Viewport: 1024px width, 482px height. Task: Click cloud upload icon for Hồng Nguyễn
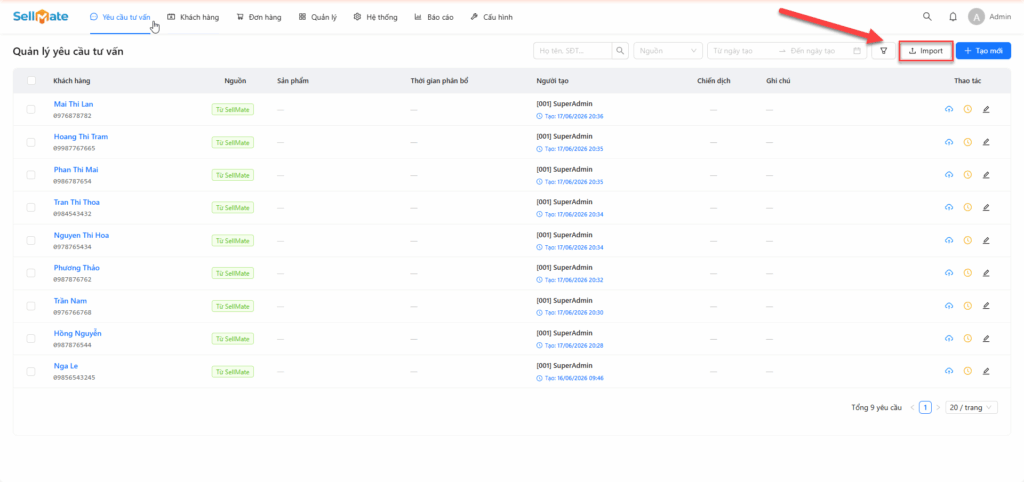[x=949, y=338]
